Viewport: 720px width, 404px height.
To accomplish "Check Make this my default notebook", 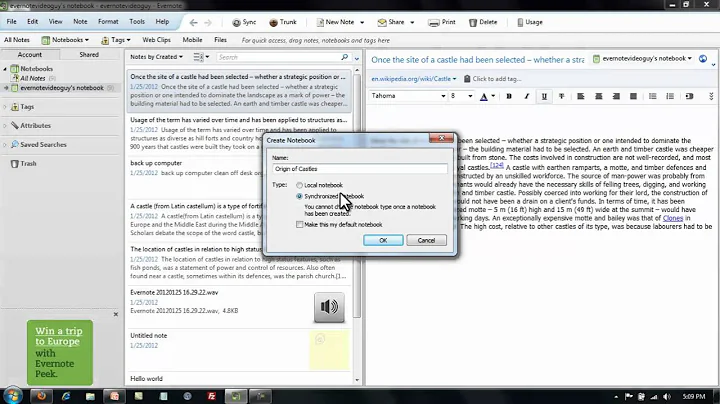I will click(299, 224).
